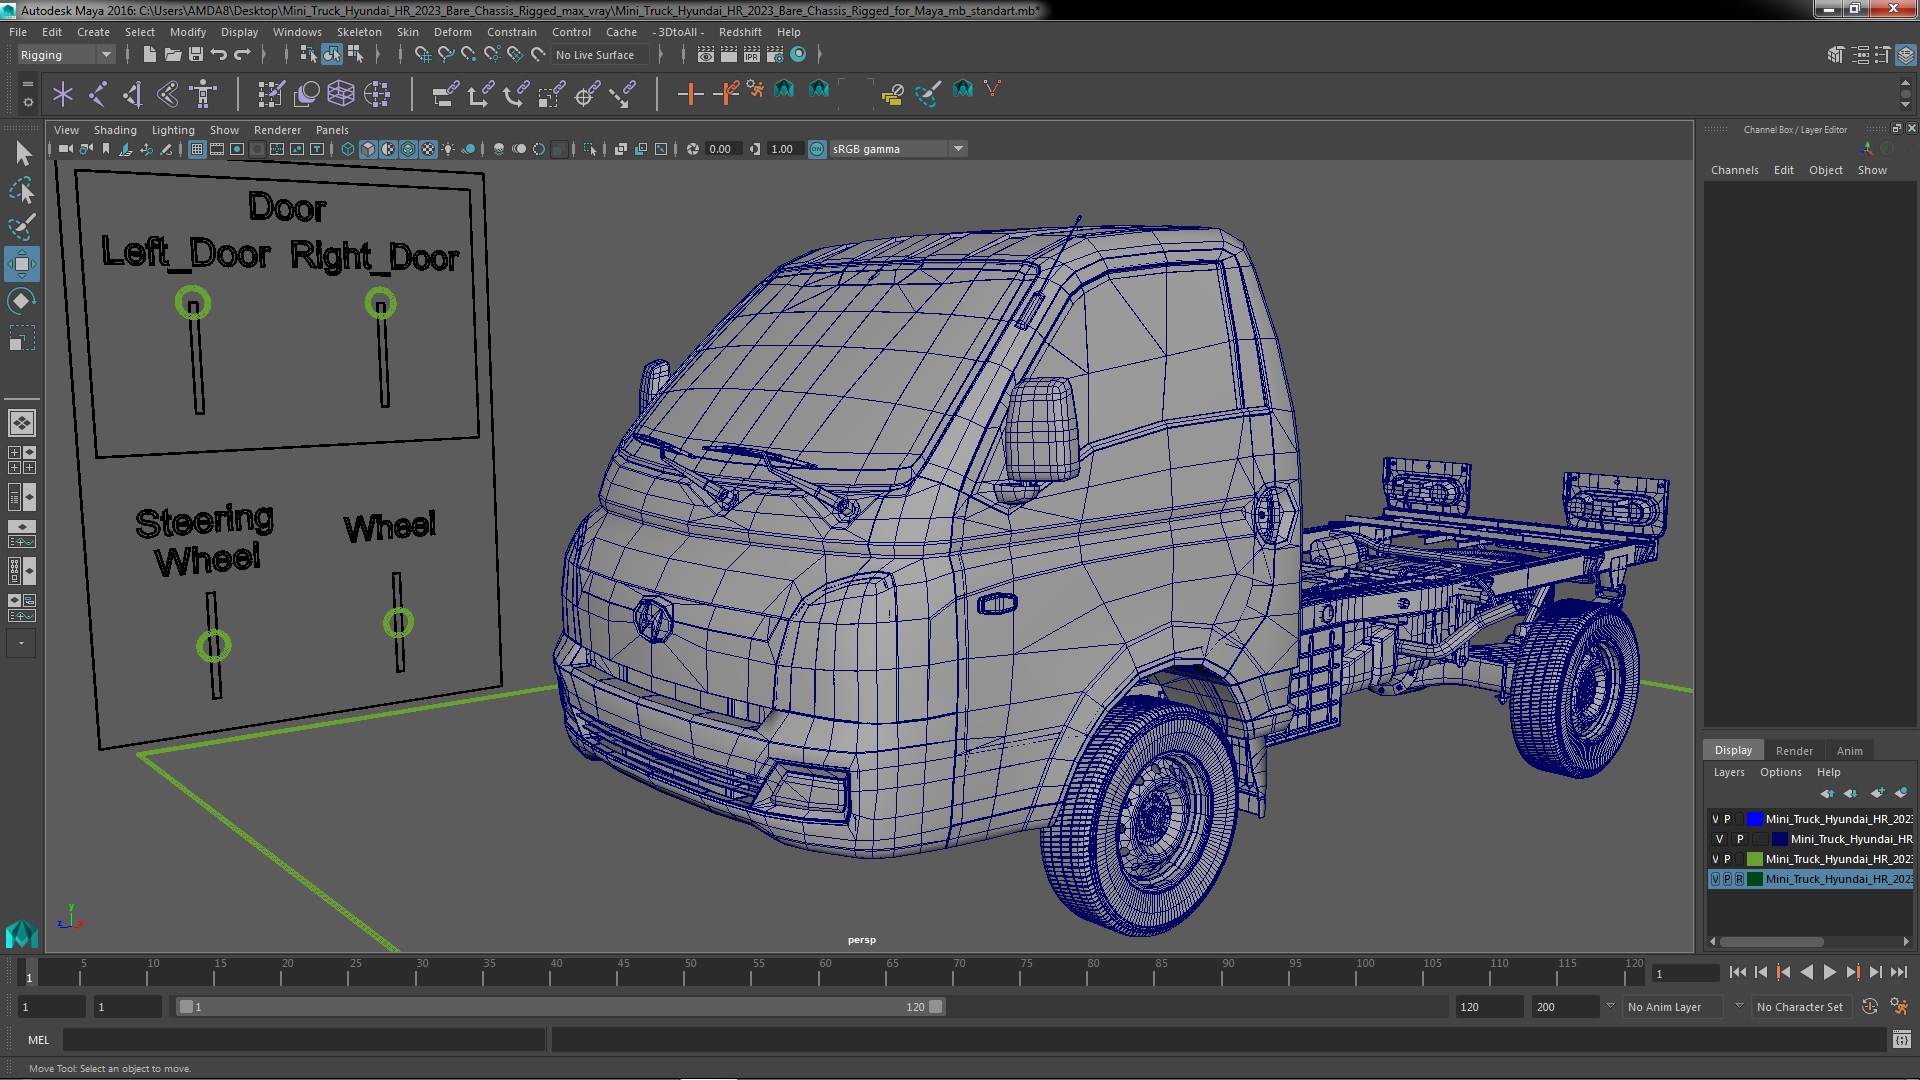The width and height of the screenshot is (1920, 1080).
Task: Toggle Use all lights lightbulb icon
Action: (448, 149)
